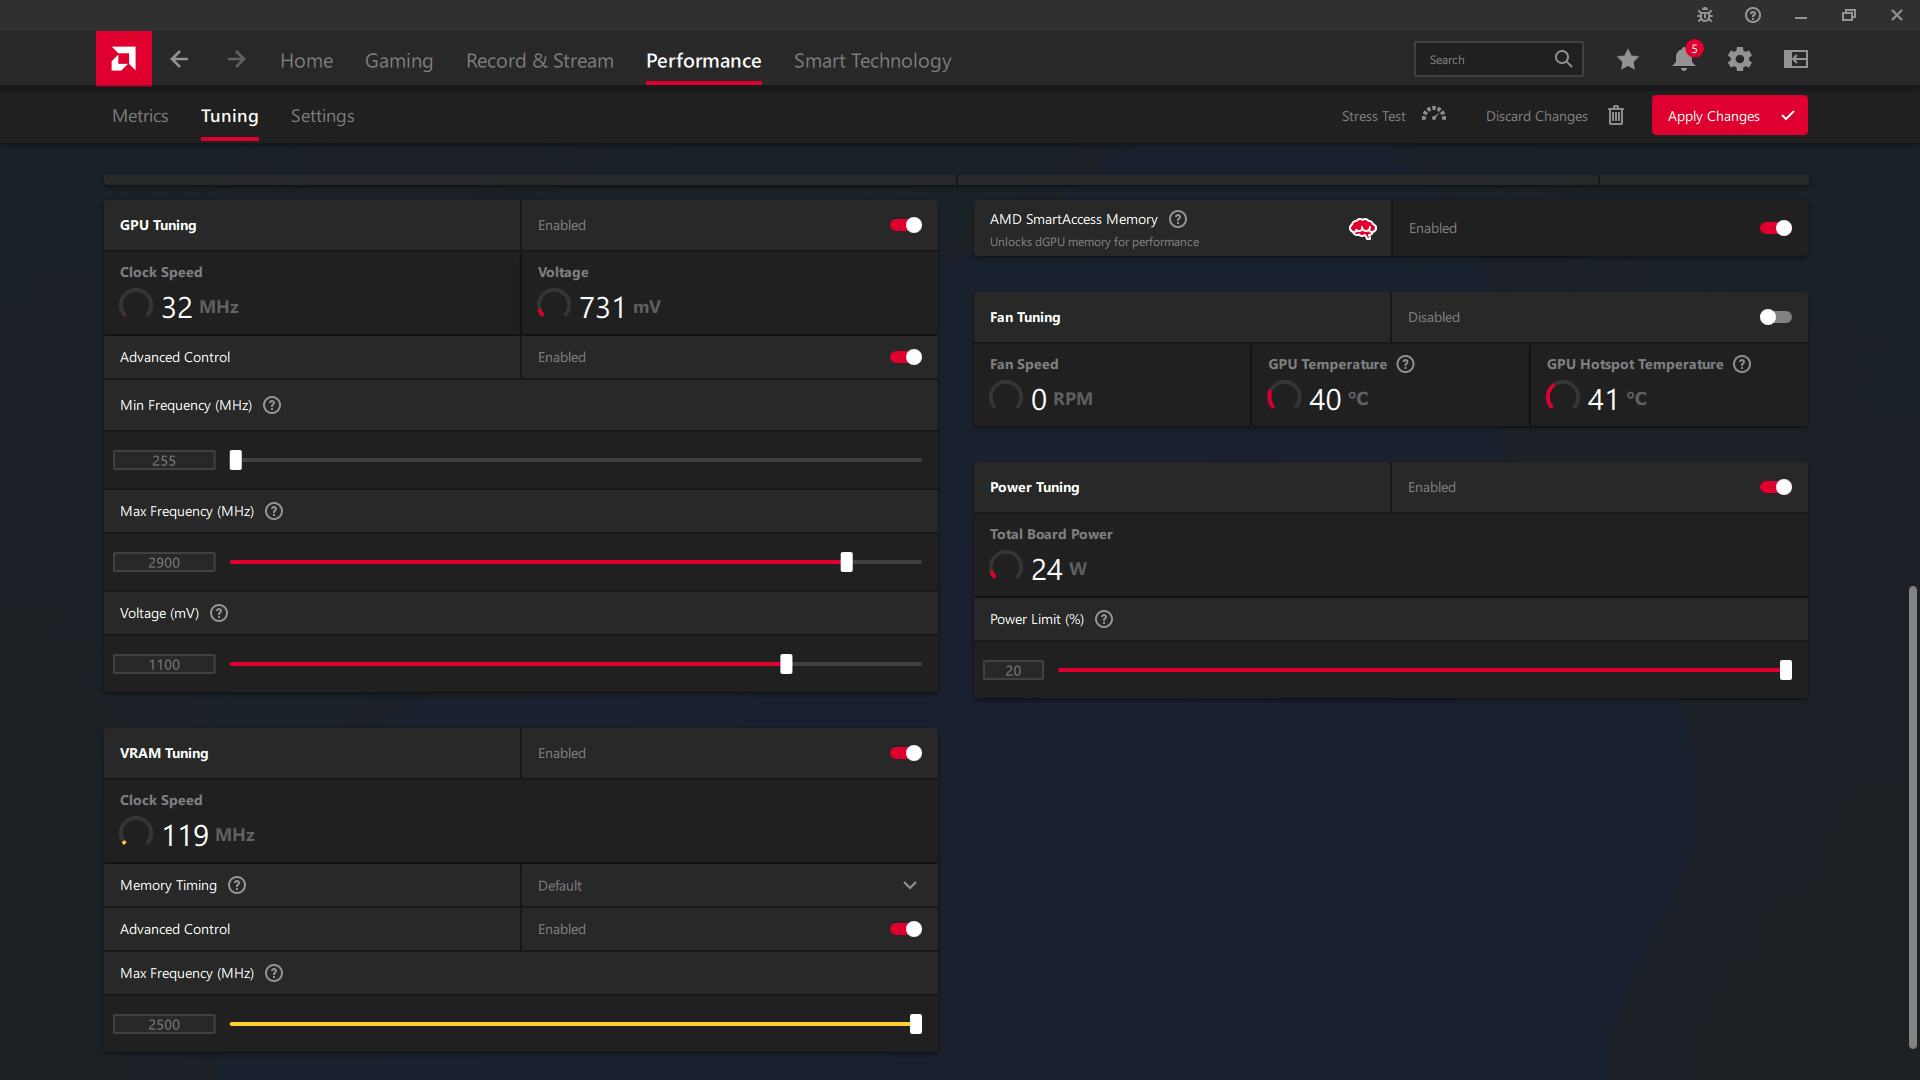Switch to the Settings tab
This screenshot has width=1920, height=1080.
click(322, 115)
